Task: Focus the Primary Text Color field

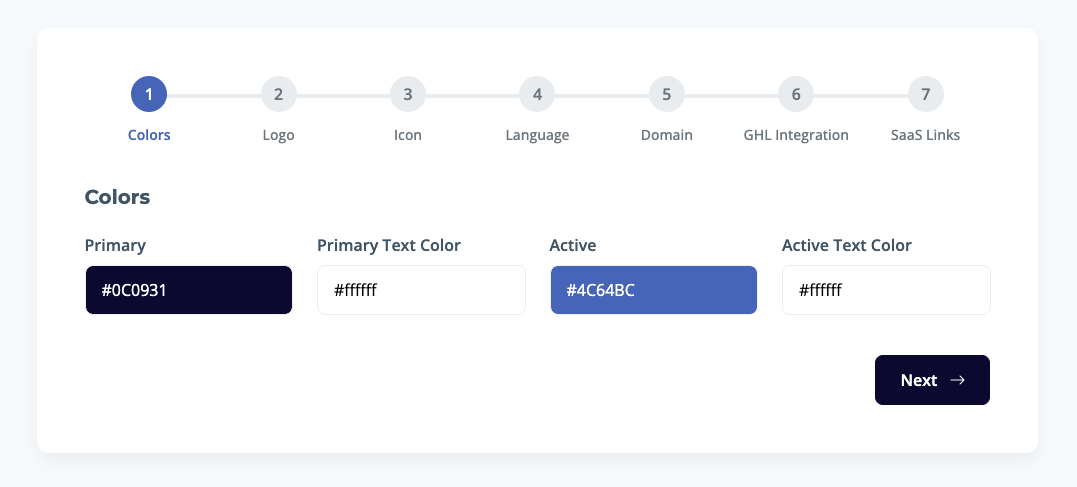Action: point(421,290)
